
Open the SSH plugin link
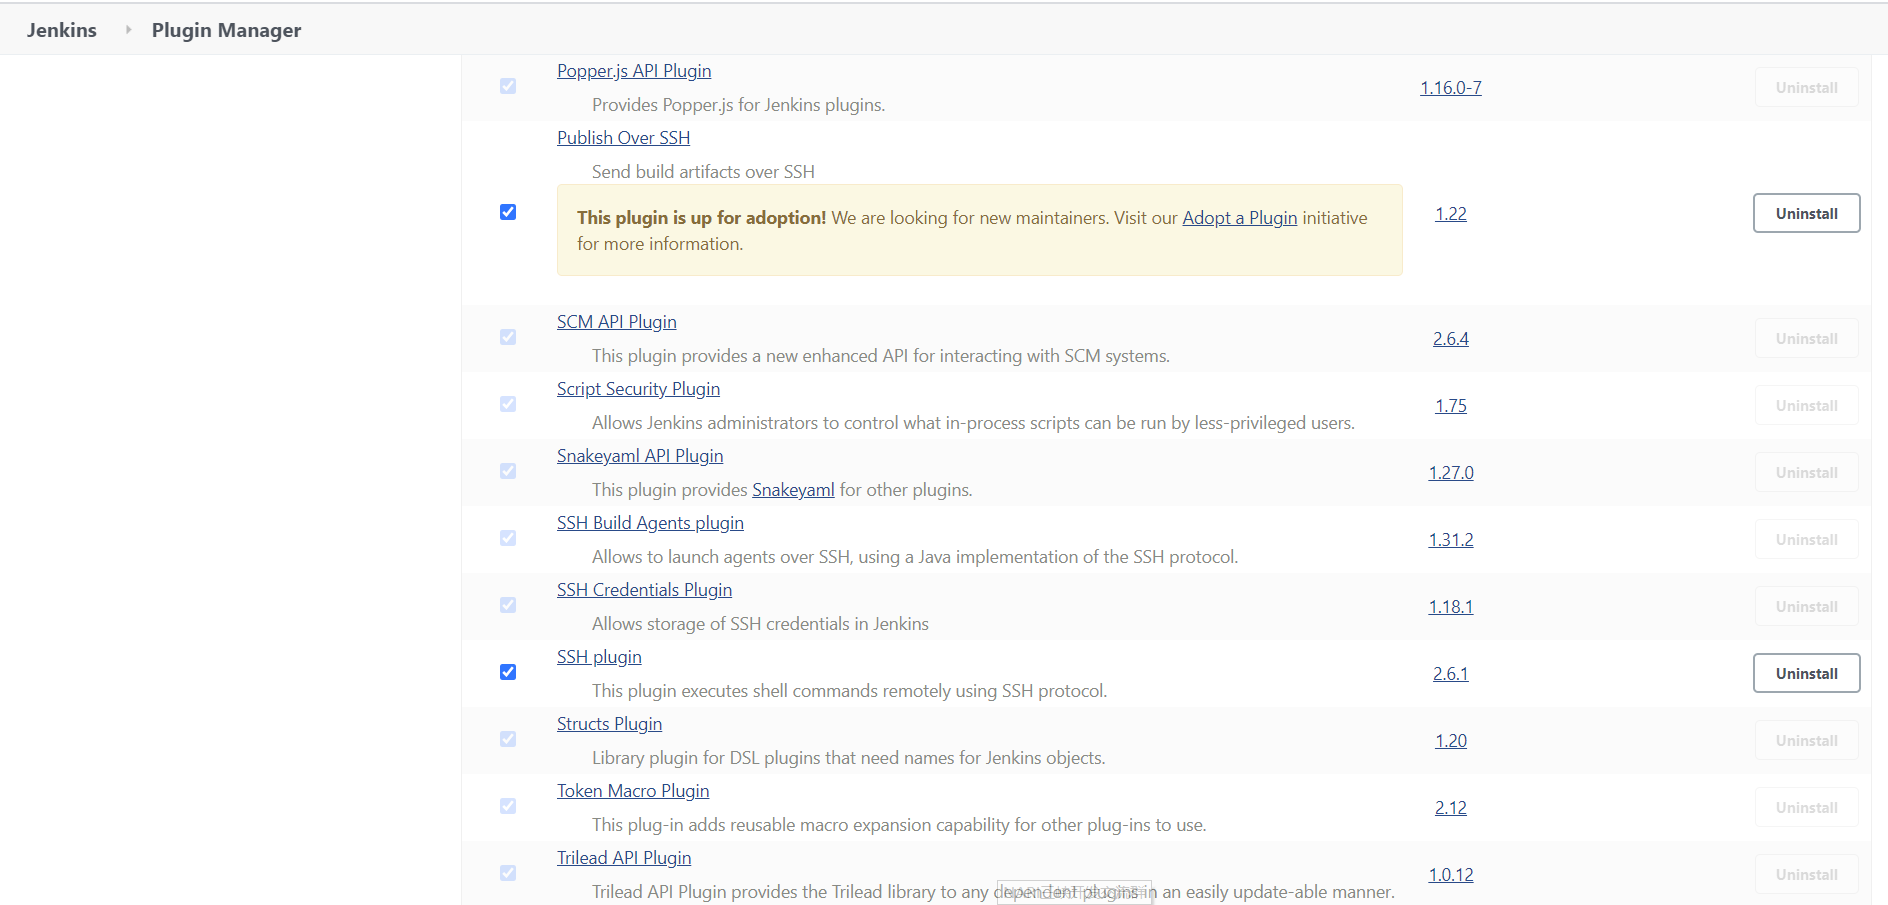[x=599, y=657]
